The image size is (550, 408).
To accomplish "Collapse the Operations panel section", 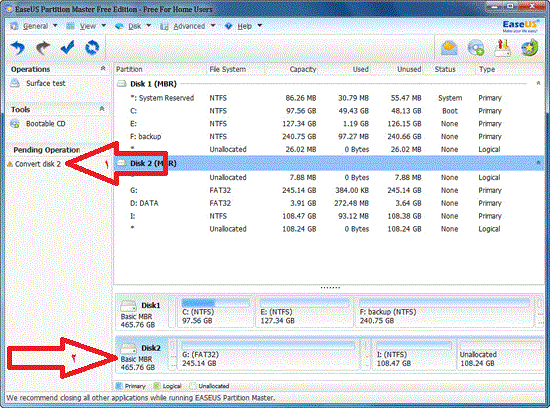I will [103, 68].
